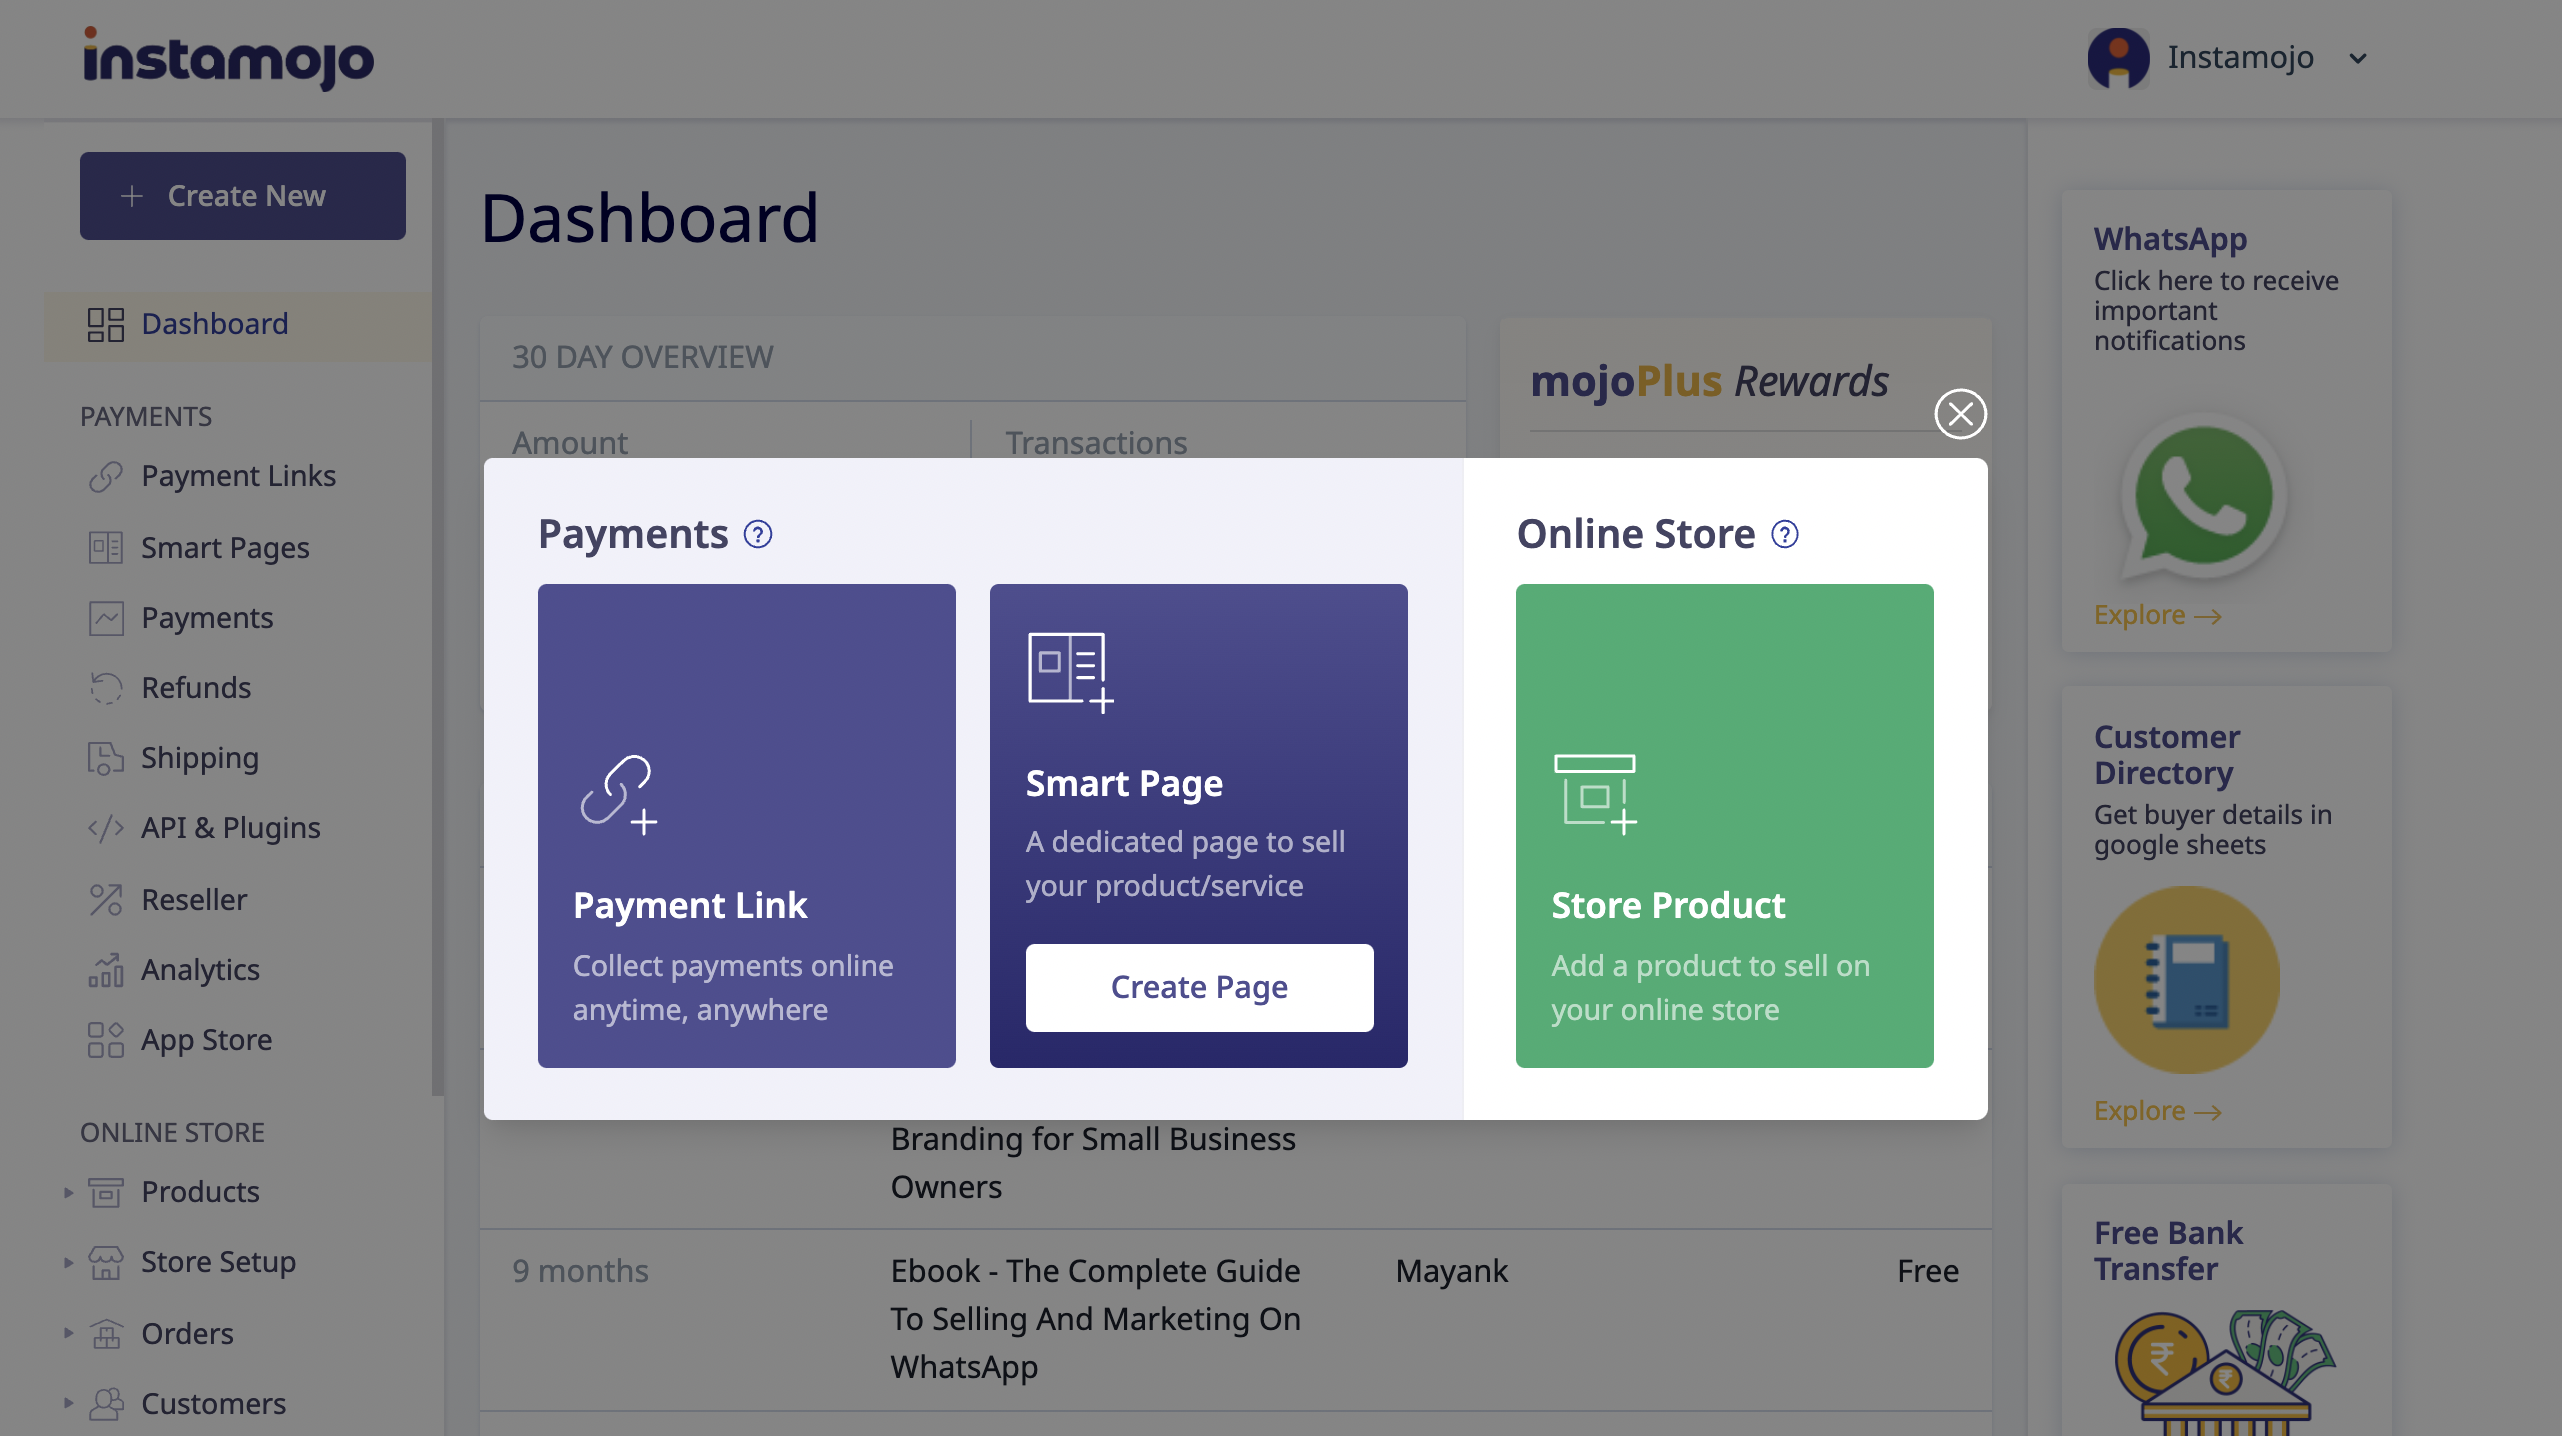Expand the Orders submenu arrow
Image resolution: width=2562 pixels, height=1436 pixels.
68,1333
